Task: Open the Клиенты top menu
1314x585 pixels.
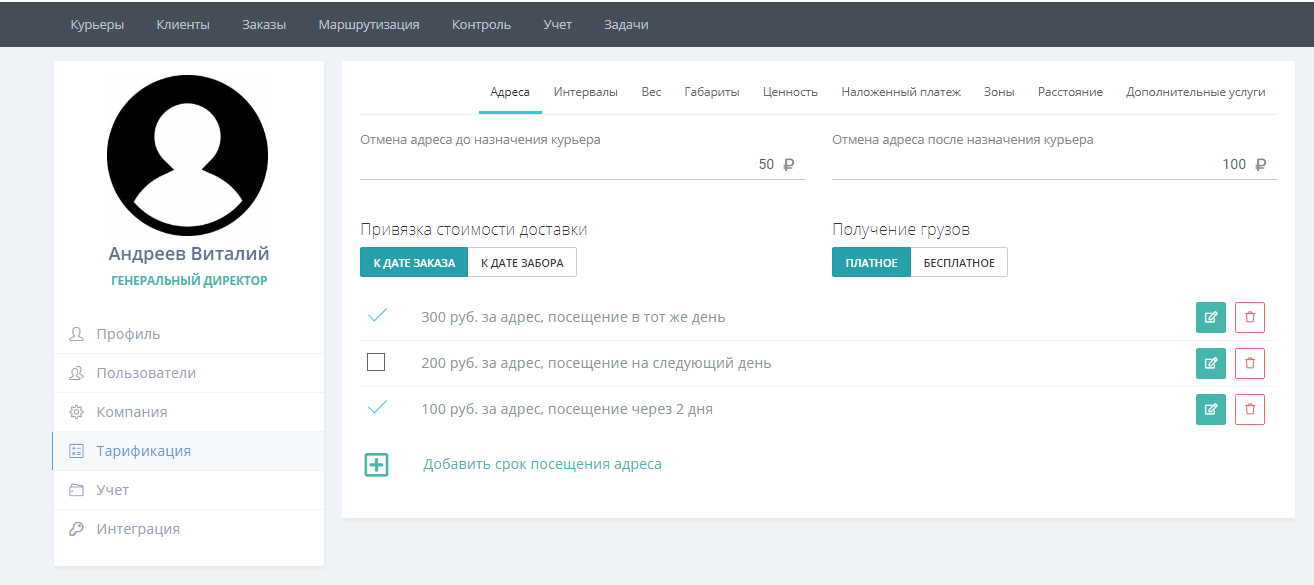Action: pyautogui.click(x=183, y=24)
